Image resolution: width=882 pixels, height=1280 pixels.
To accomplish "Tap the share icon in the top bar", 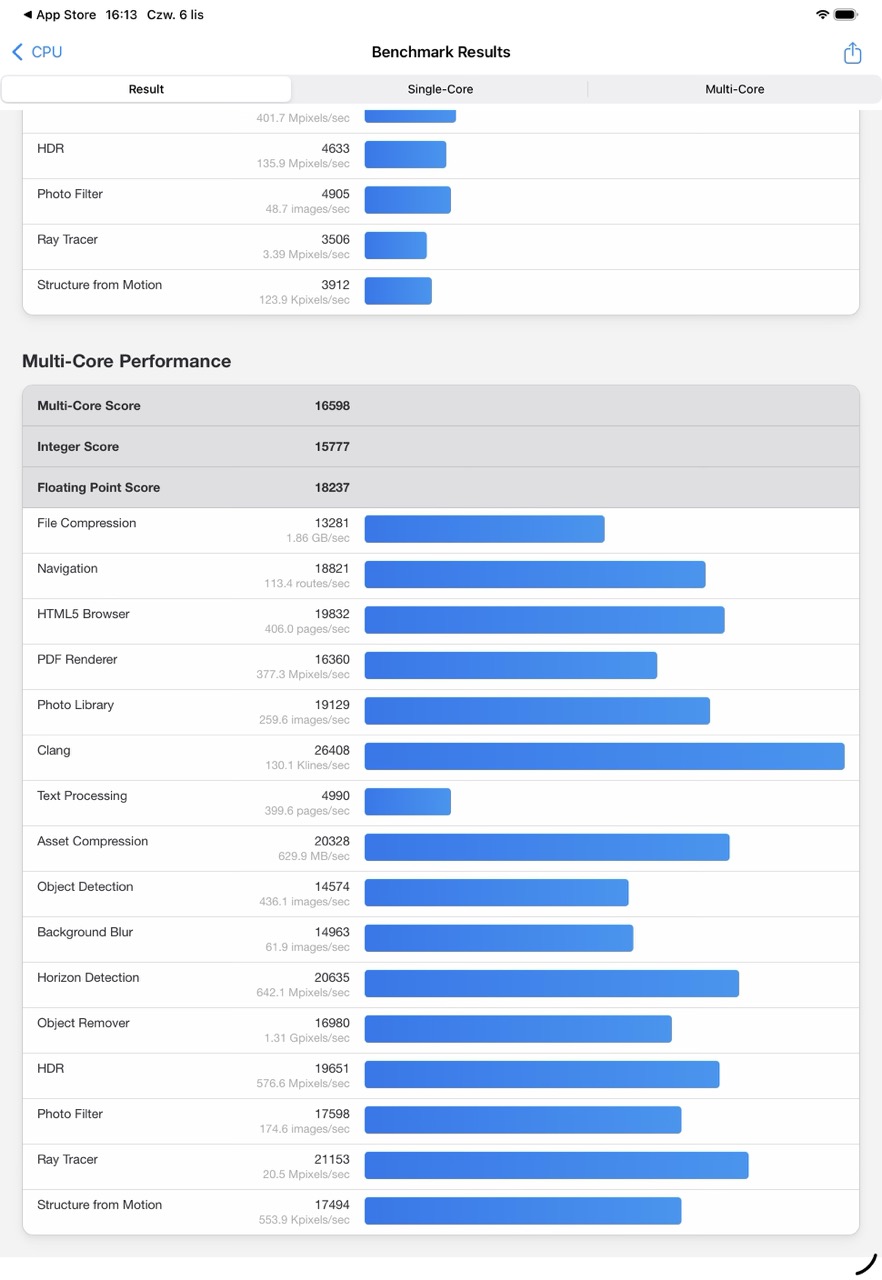I will click(852, 53).
